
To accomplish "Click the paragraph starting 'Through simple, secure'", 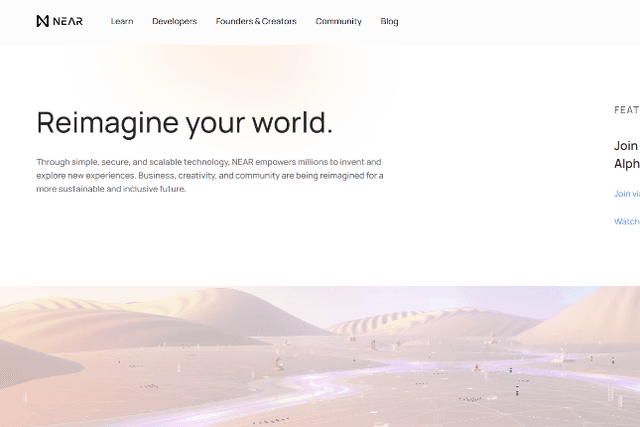I will (210, 176).
